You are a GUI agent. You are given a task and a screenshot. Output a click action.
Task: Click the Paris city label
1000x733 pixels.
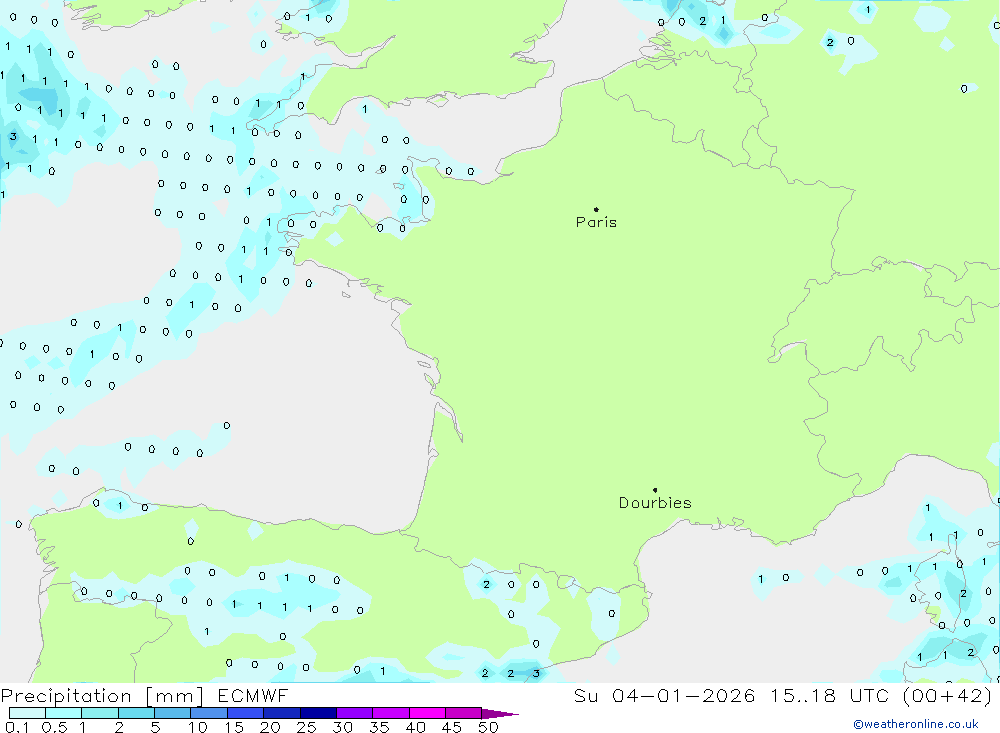[596, 222]
